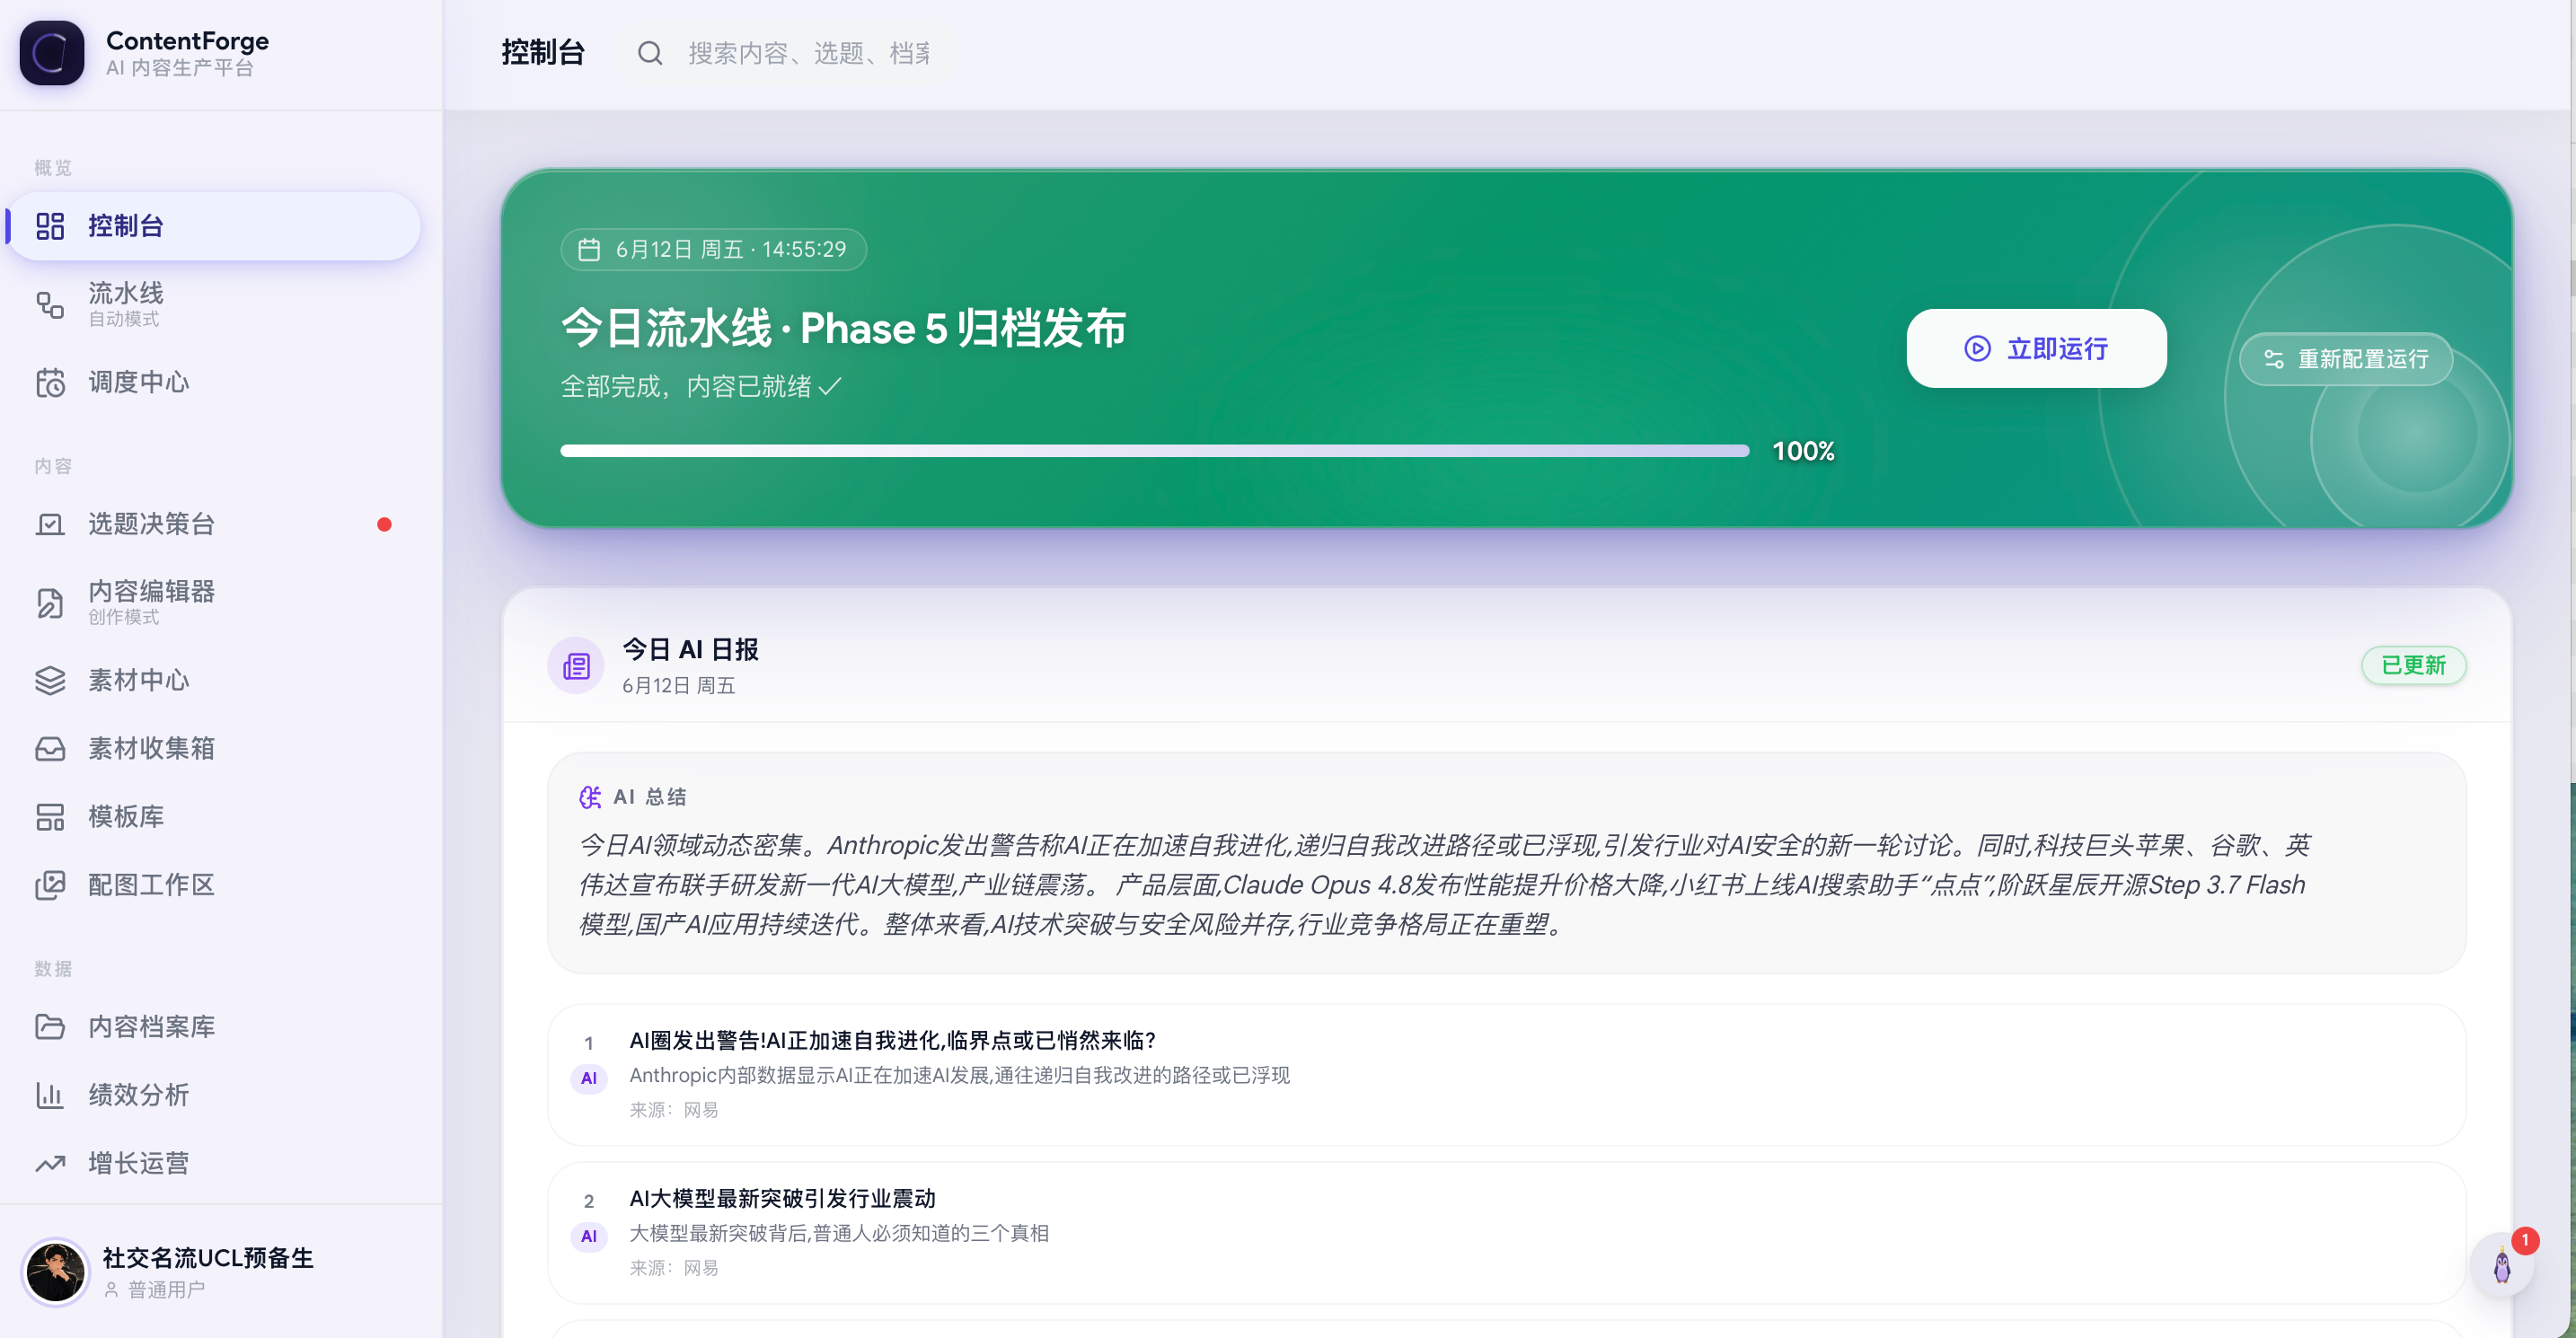Click the 绩效分析 bar chart icon
2576x1338 pixels.
coord(50,1095)
